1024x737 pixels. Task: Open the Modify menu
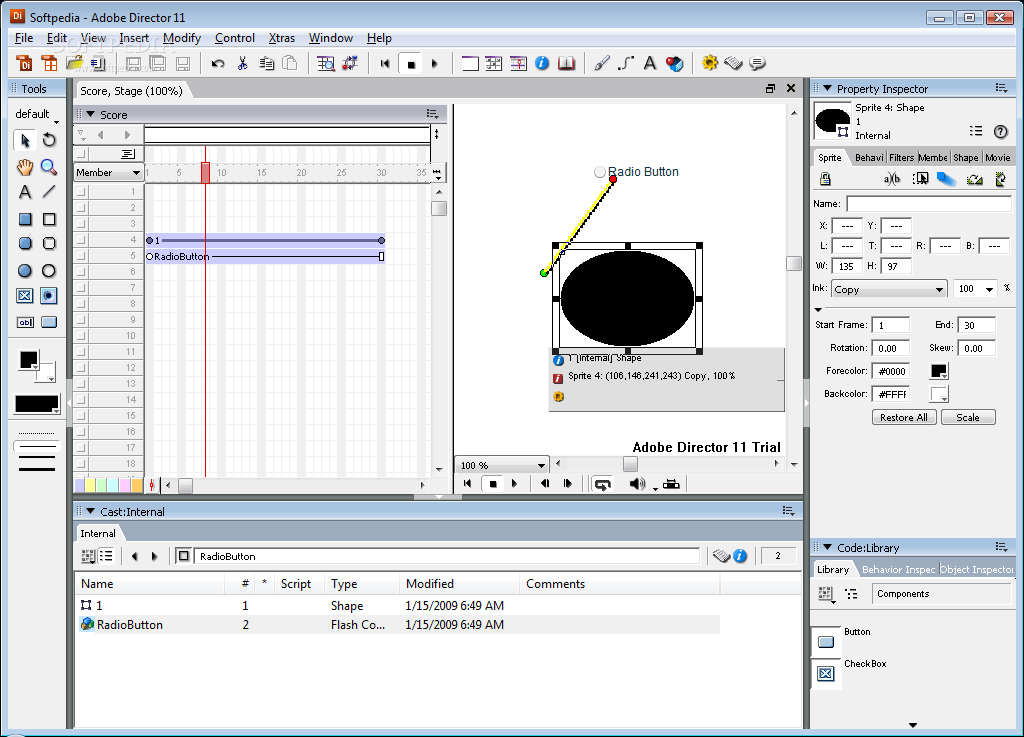pyautogui.click(x=182, y=38)
